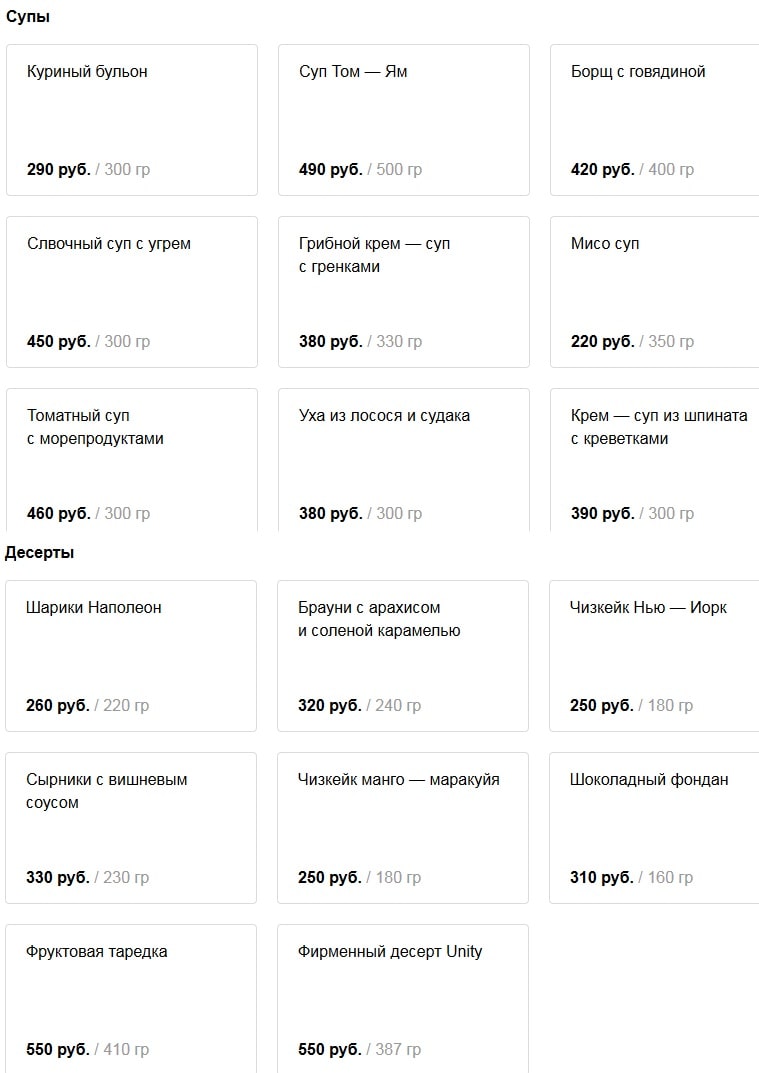Select Брауни с арахисом и соленой карамелью
This screenshot has width=759, height=1073.
tap(402, 656)
